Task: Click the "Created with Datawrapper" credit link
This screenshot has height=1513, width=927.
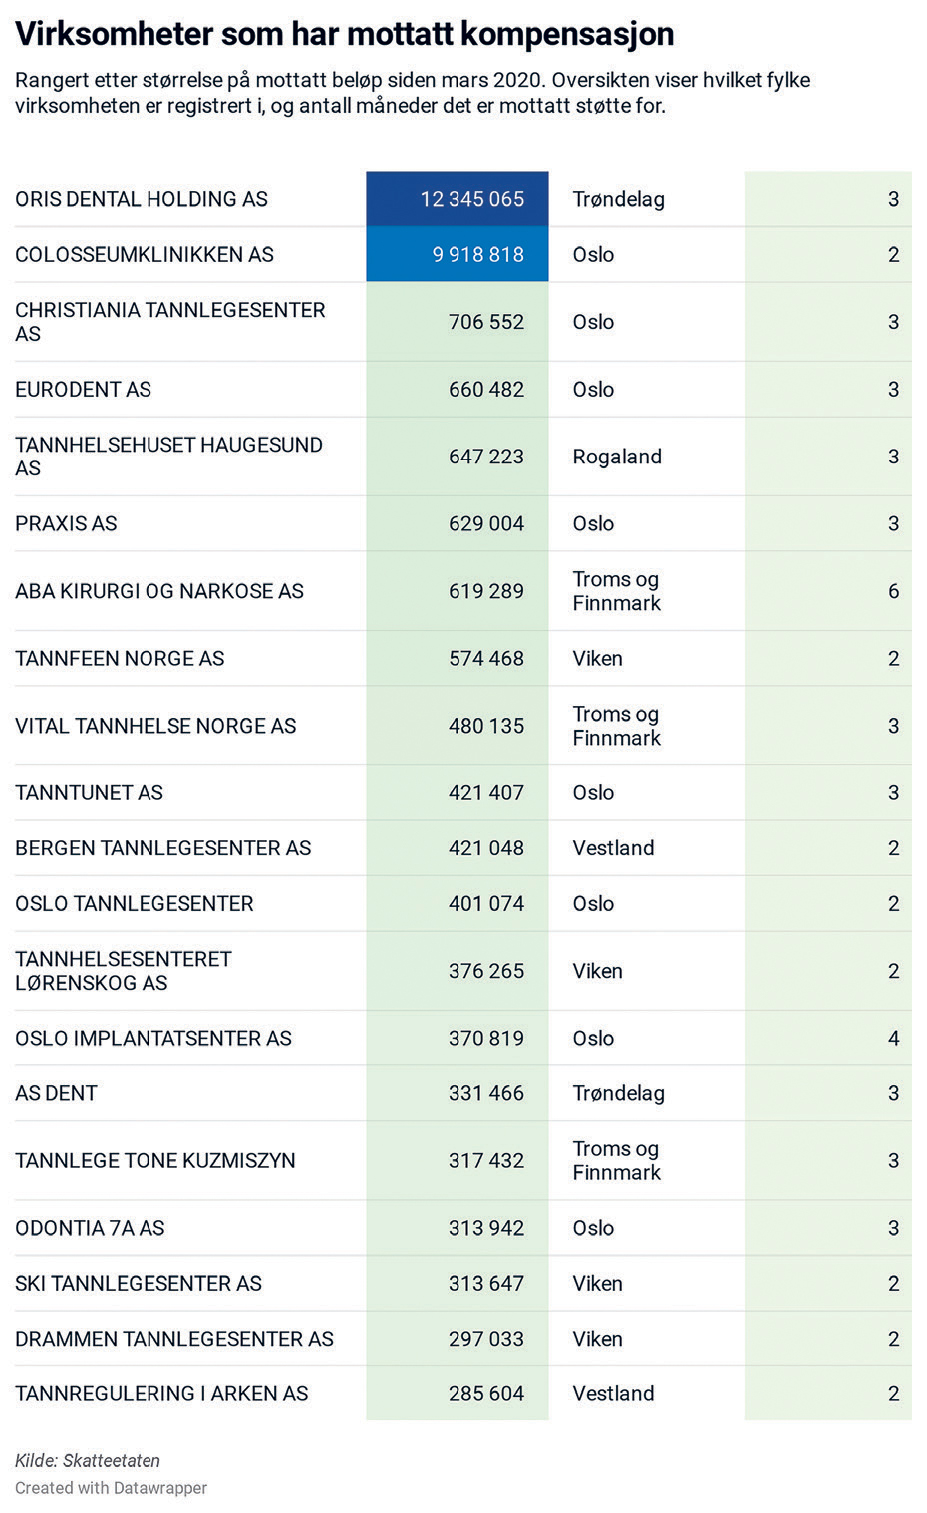Action: [111, 1488]
